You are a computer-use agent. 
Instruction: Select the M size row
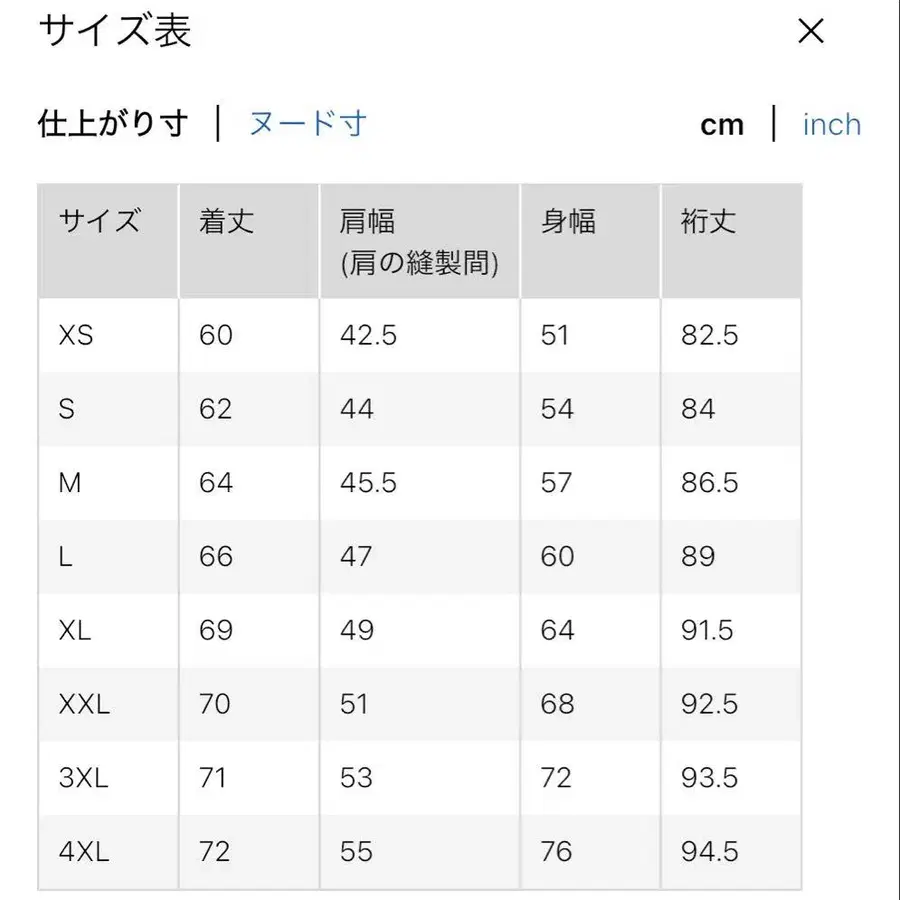pyautogui.click(x=71, y=483)
